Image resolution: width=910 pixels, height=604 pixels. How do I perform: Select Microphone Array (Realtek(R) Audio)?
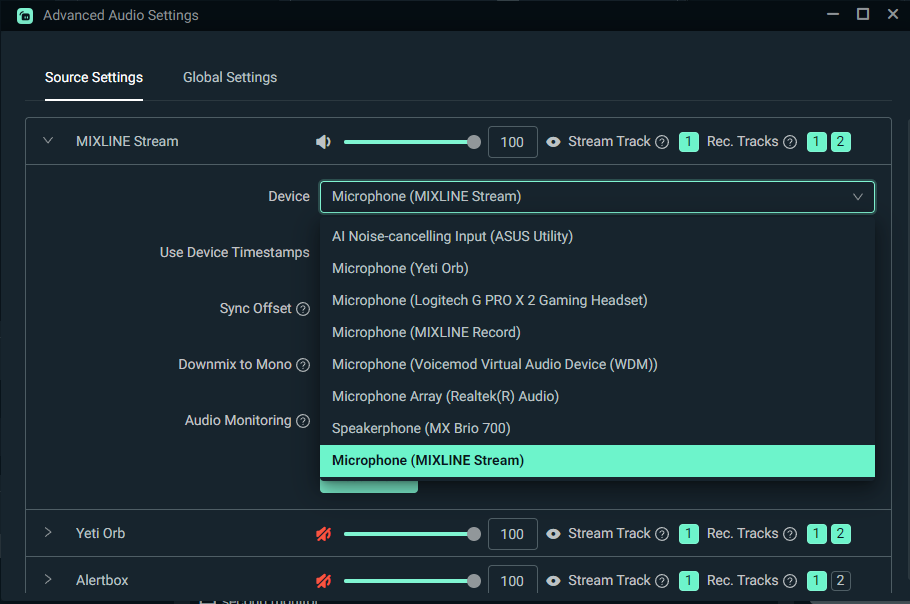click(597, 396)
